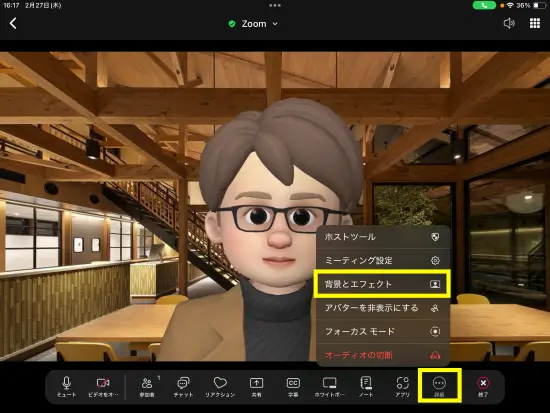Tap the green security shield icon

(x=232, y=24)
